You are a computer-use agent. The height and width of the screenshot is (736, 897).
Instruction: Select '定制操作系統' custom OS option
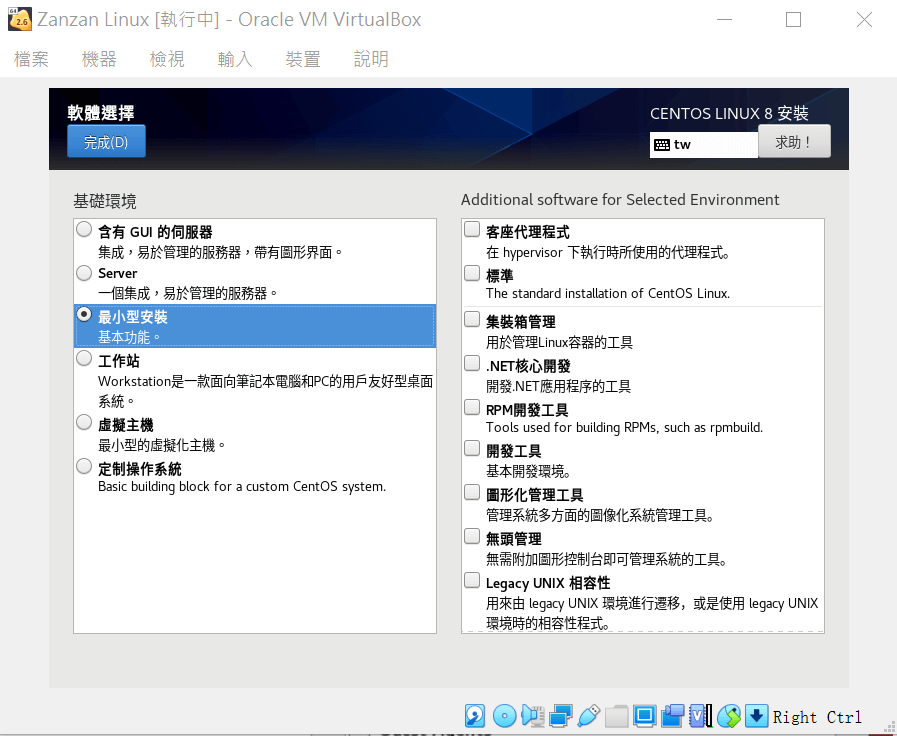(x=84, y=467)
